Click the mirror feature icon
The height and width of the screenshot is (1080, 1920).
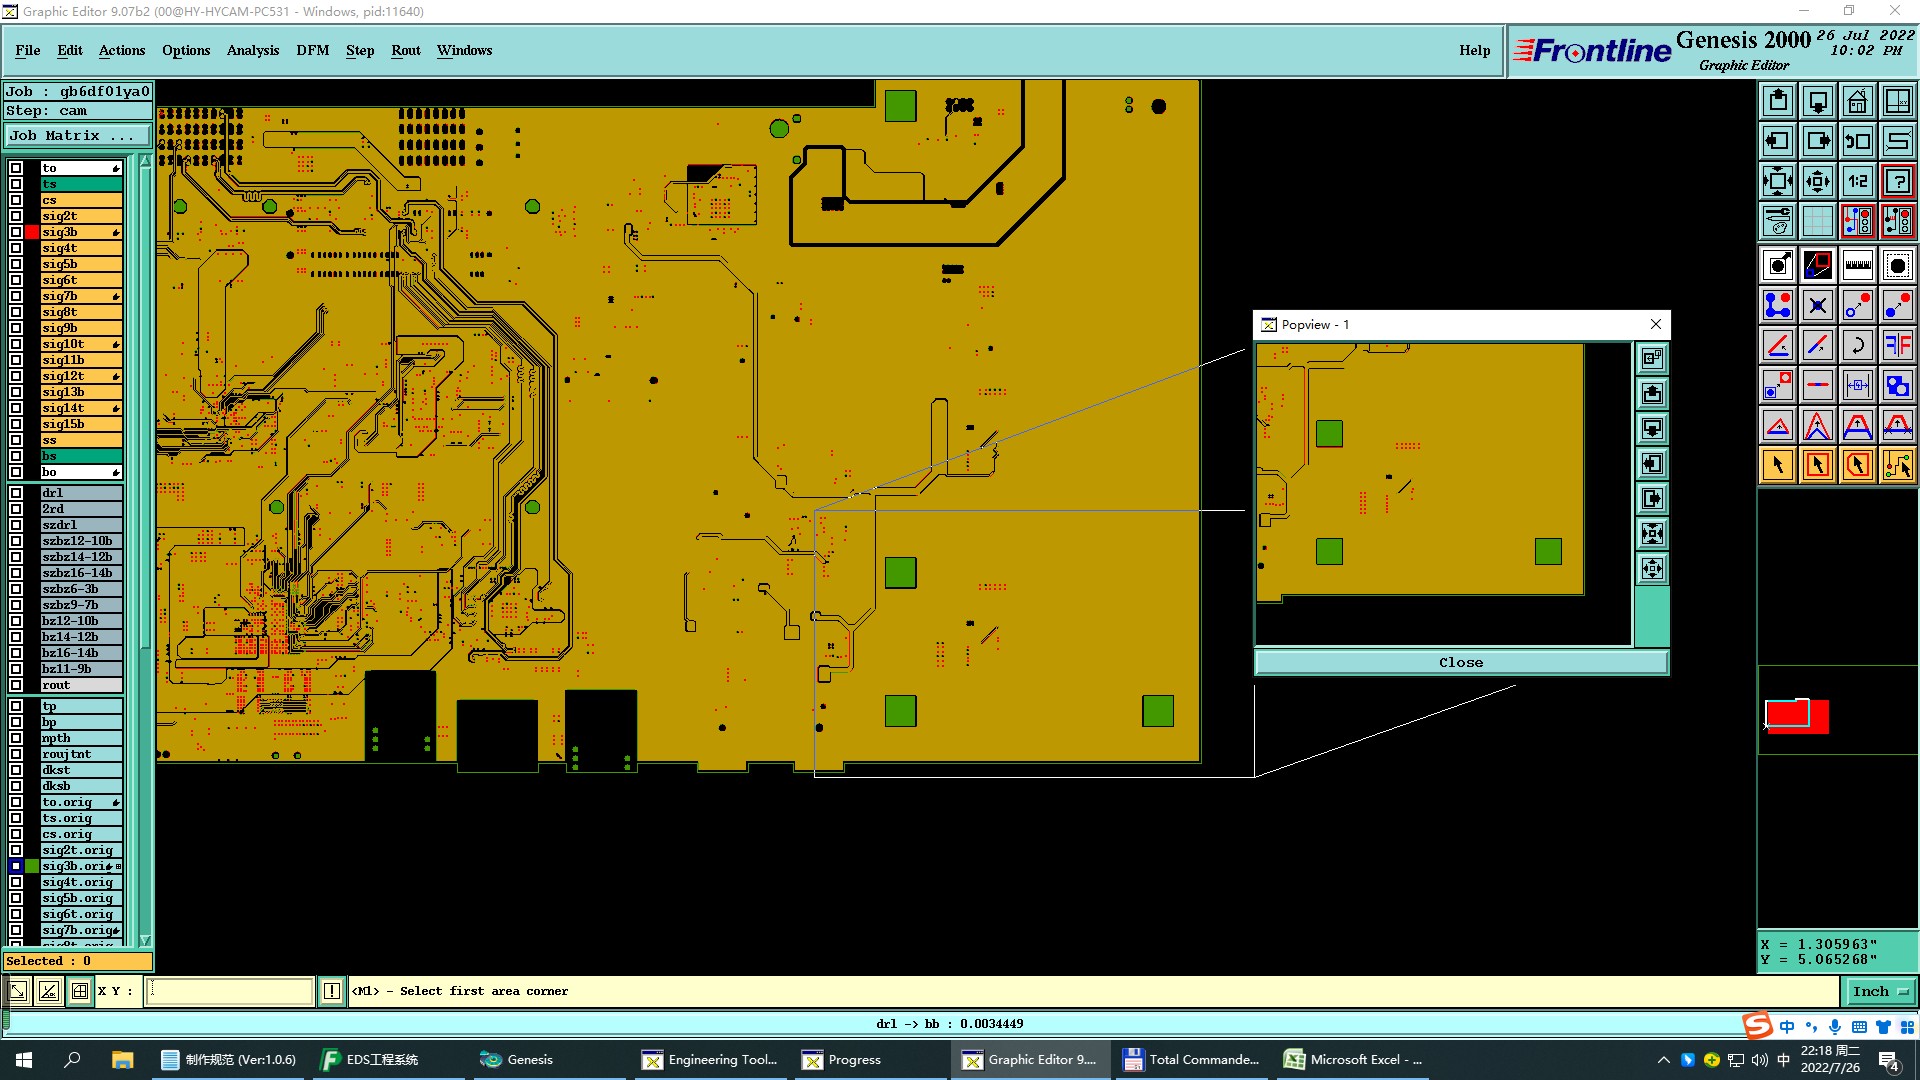coord(1897,345)
